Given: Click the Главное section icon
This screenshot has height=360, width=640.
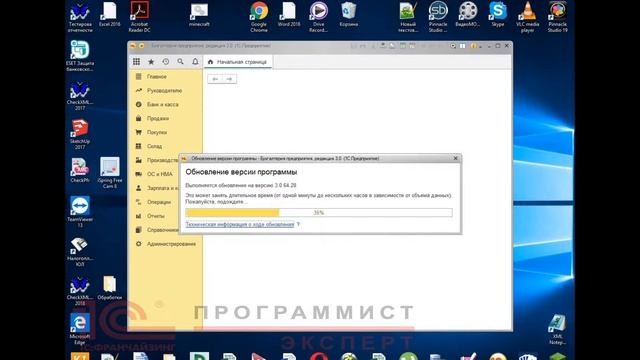Looking at the screenshot, I should pyautogui.click(x=138, y=77).
